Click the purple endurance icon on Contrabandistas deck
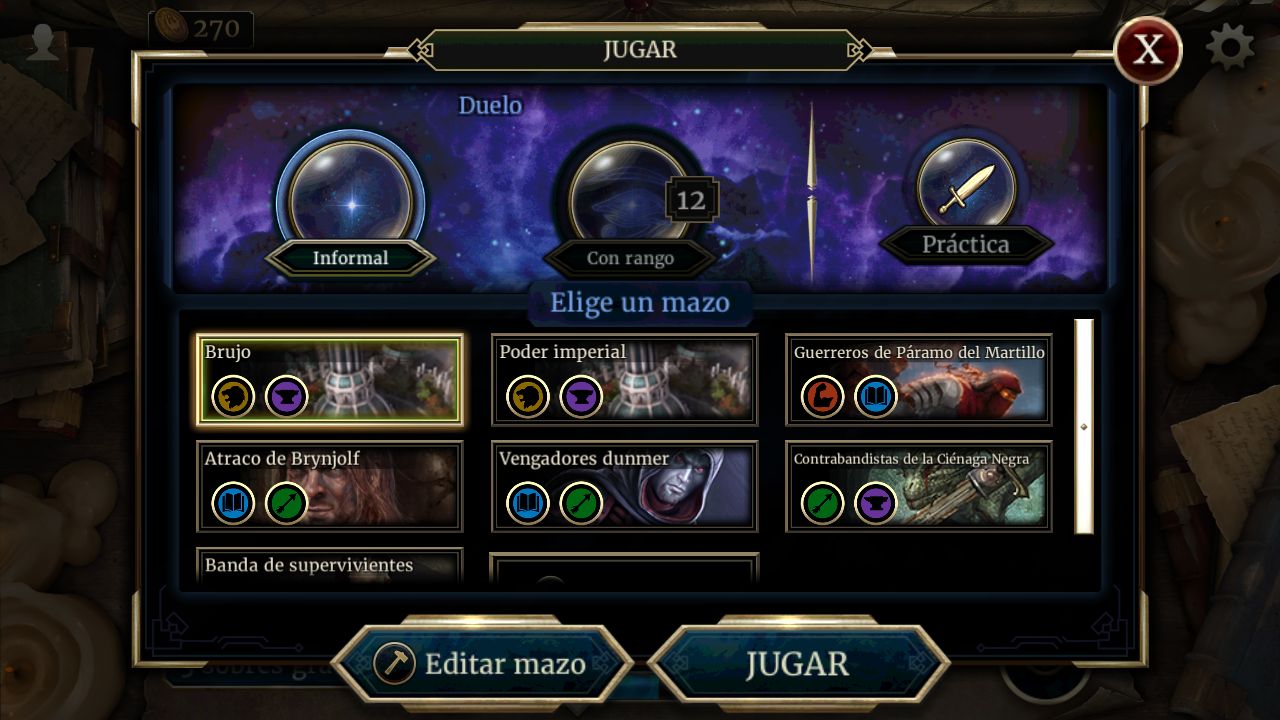This screenshot has width=1280, height=720. click(876, 503)
